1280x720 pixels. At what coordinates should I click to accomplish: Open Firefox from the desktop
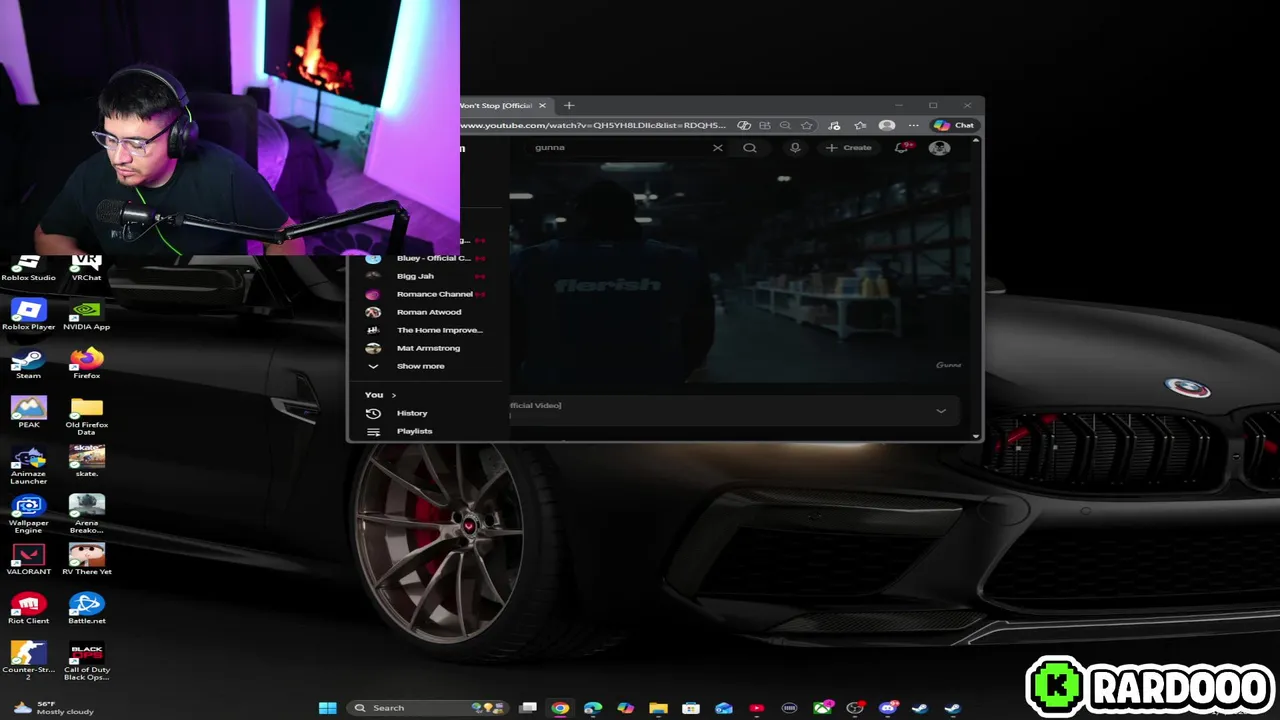point(86,364)
